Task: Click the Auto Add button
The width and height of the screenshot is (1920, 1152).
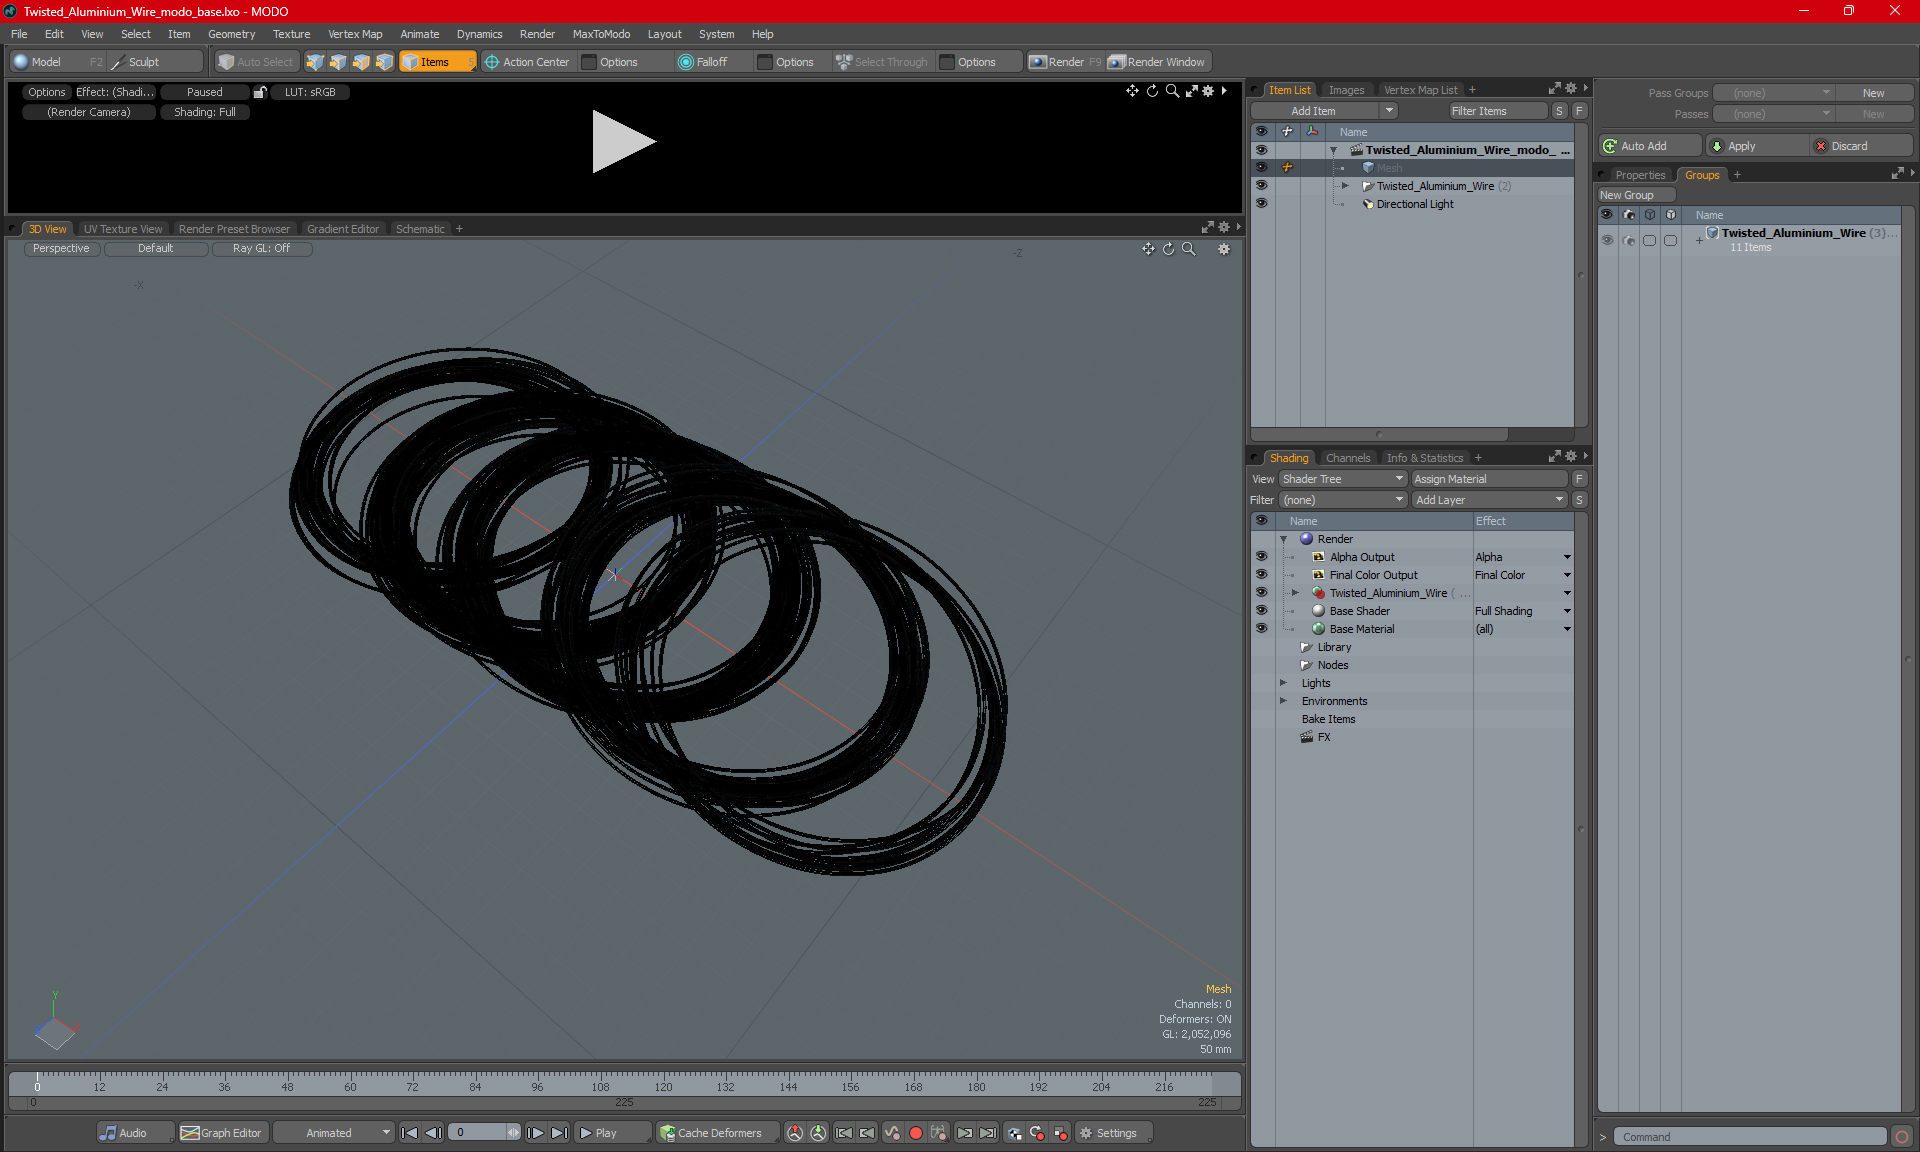Action: tap(1650, 146)
